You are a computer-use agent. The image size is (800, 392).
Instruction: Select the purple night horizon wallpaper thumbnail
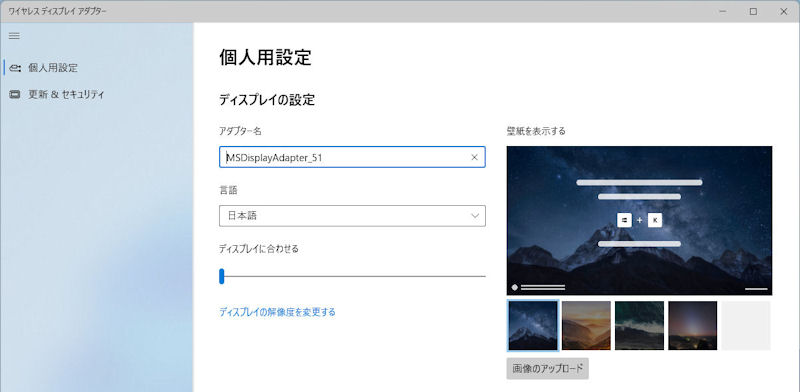pos(692,325)
